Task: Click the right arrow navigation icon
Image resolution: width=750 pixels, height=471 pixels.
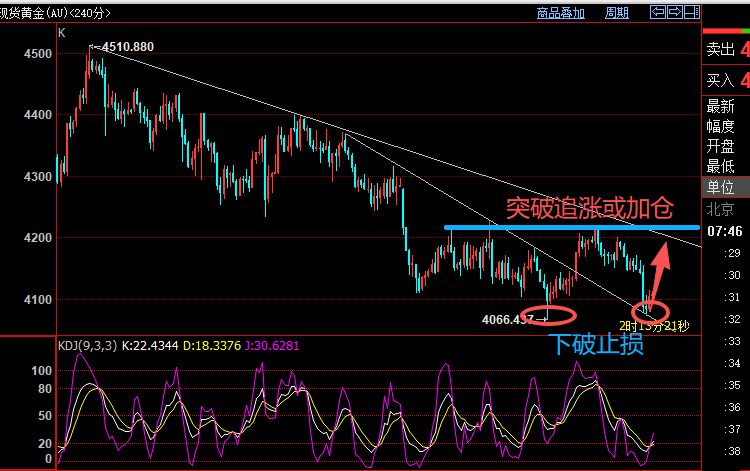Action: [675, 12]
